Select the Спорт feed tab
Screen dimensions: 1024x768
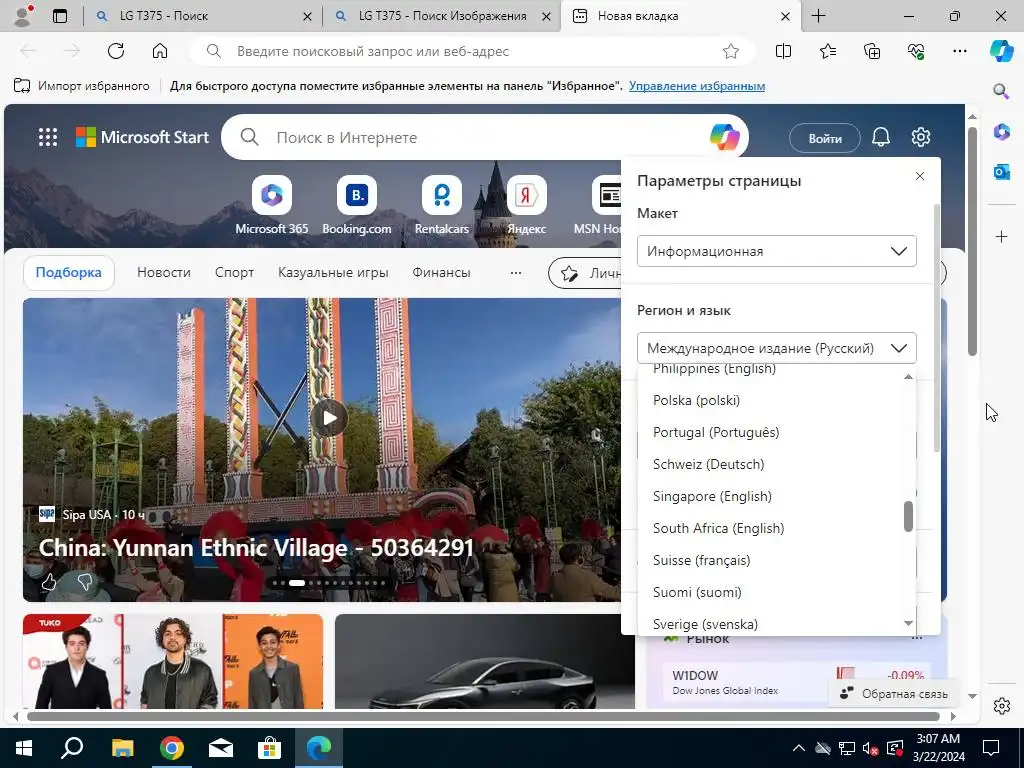pos(234,272)
